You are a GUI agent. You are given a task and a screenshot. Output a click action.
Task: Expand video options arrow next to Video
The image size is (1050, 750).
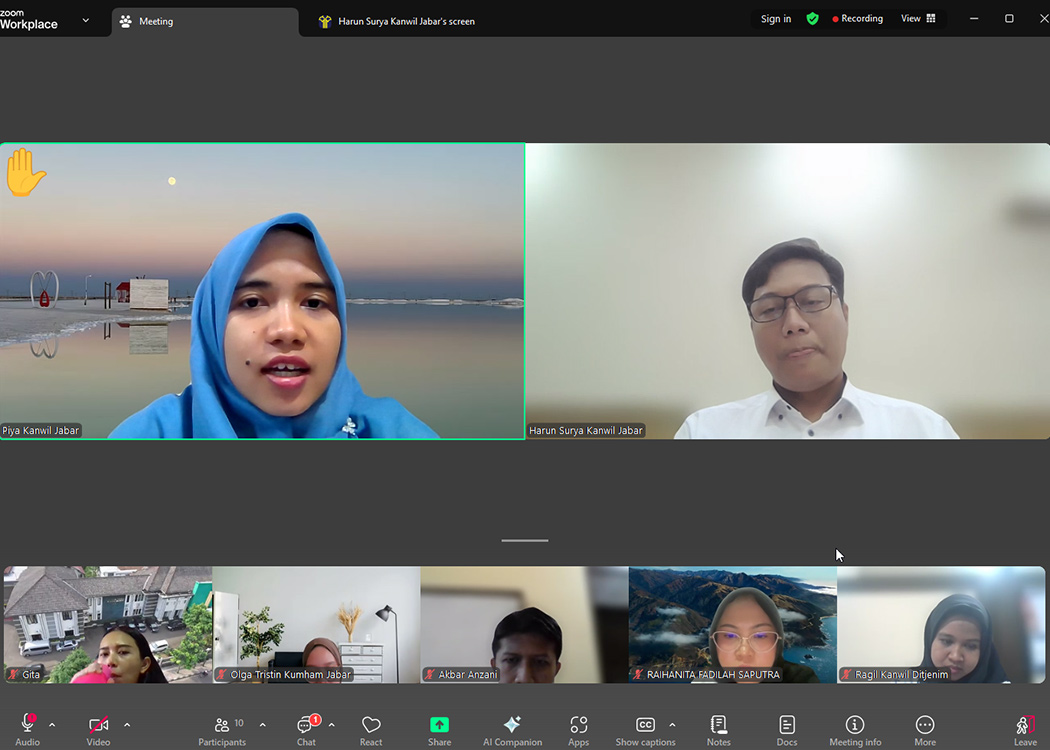coord(127,725)
